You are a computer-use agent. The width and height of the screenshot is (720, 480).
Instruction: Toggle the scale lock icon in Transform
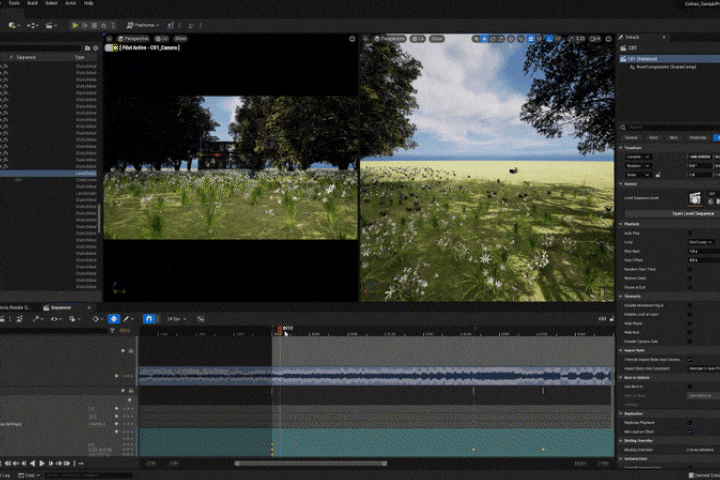click(x=658, y=175)
